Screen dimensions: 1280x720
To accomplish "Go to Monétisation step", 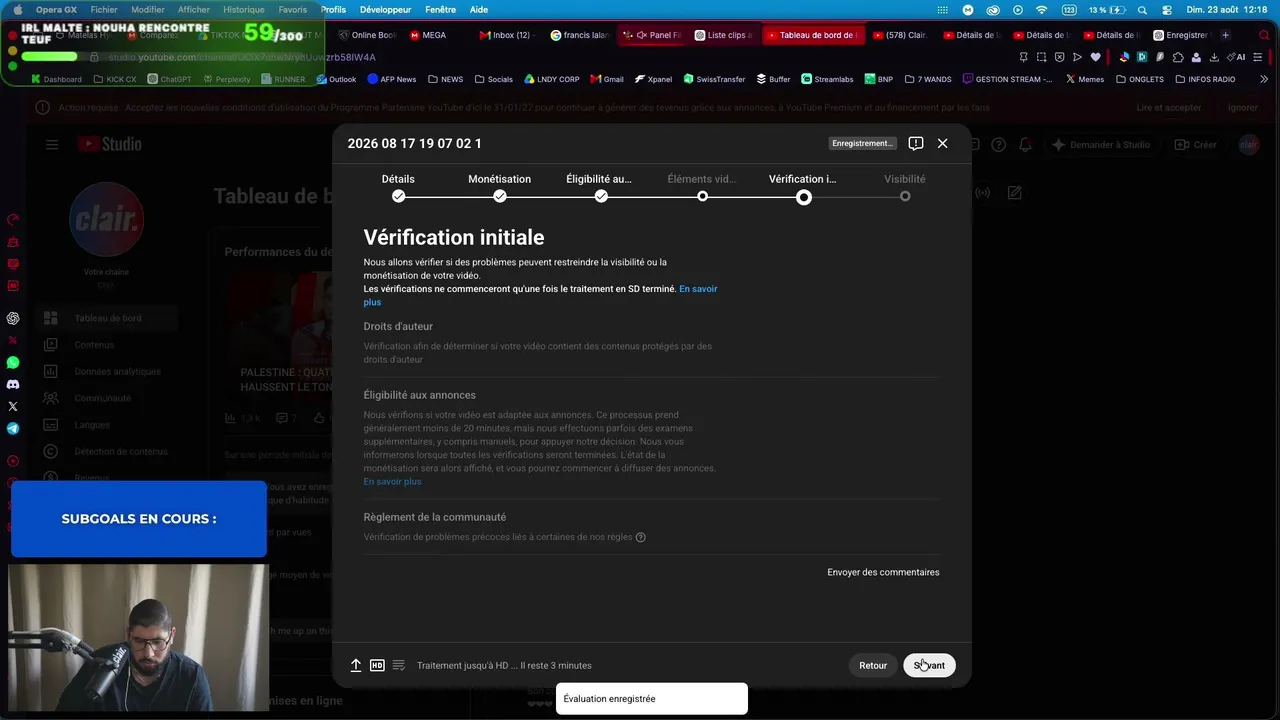I will pos(499,187).
